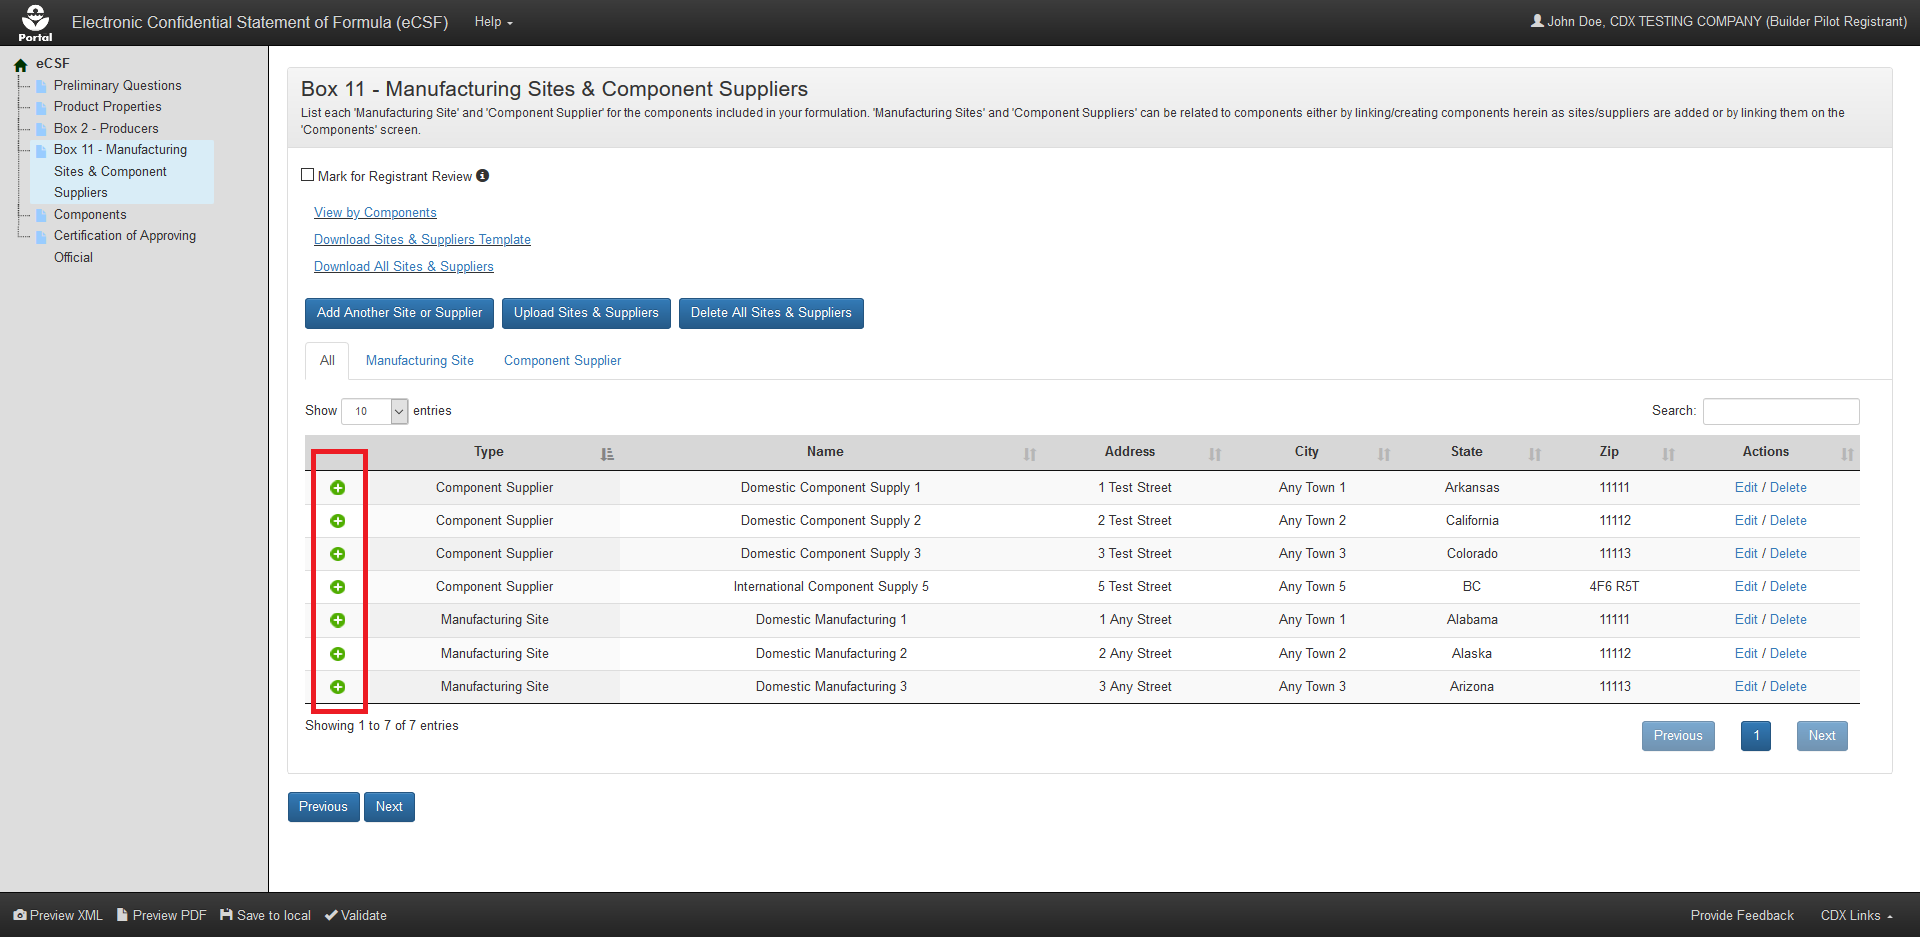The height and width of the screenshot is (937, 1920).
Task: Sort table by the Type column
Action: (x=489, y=452)
